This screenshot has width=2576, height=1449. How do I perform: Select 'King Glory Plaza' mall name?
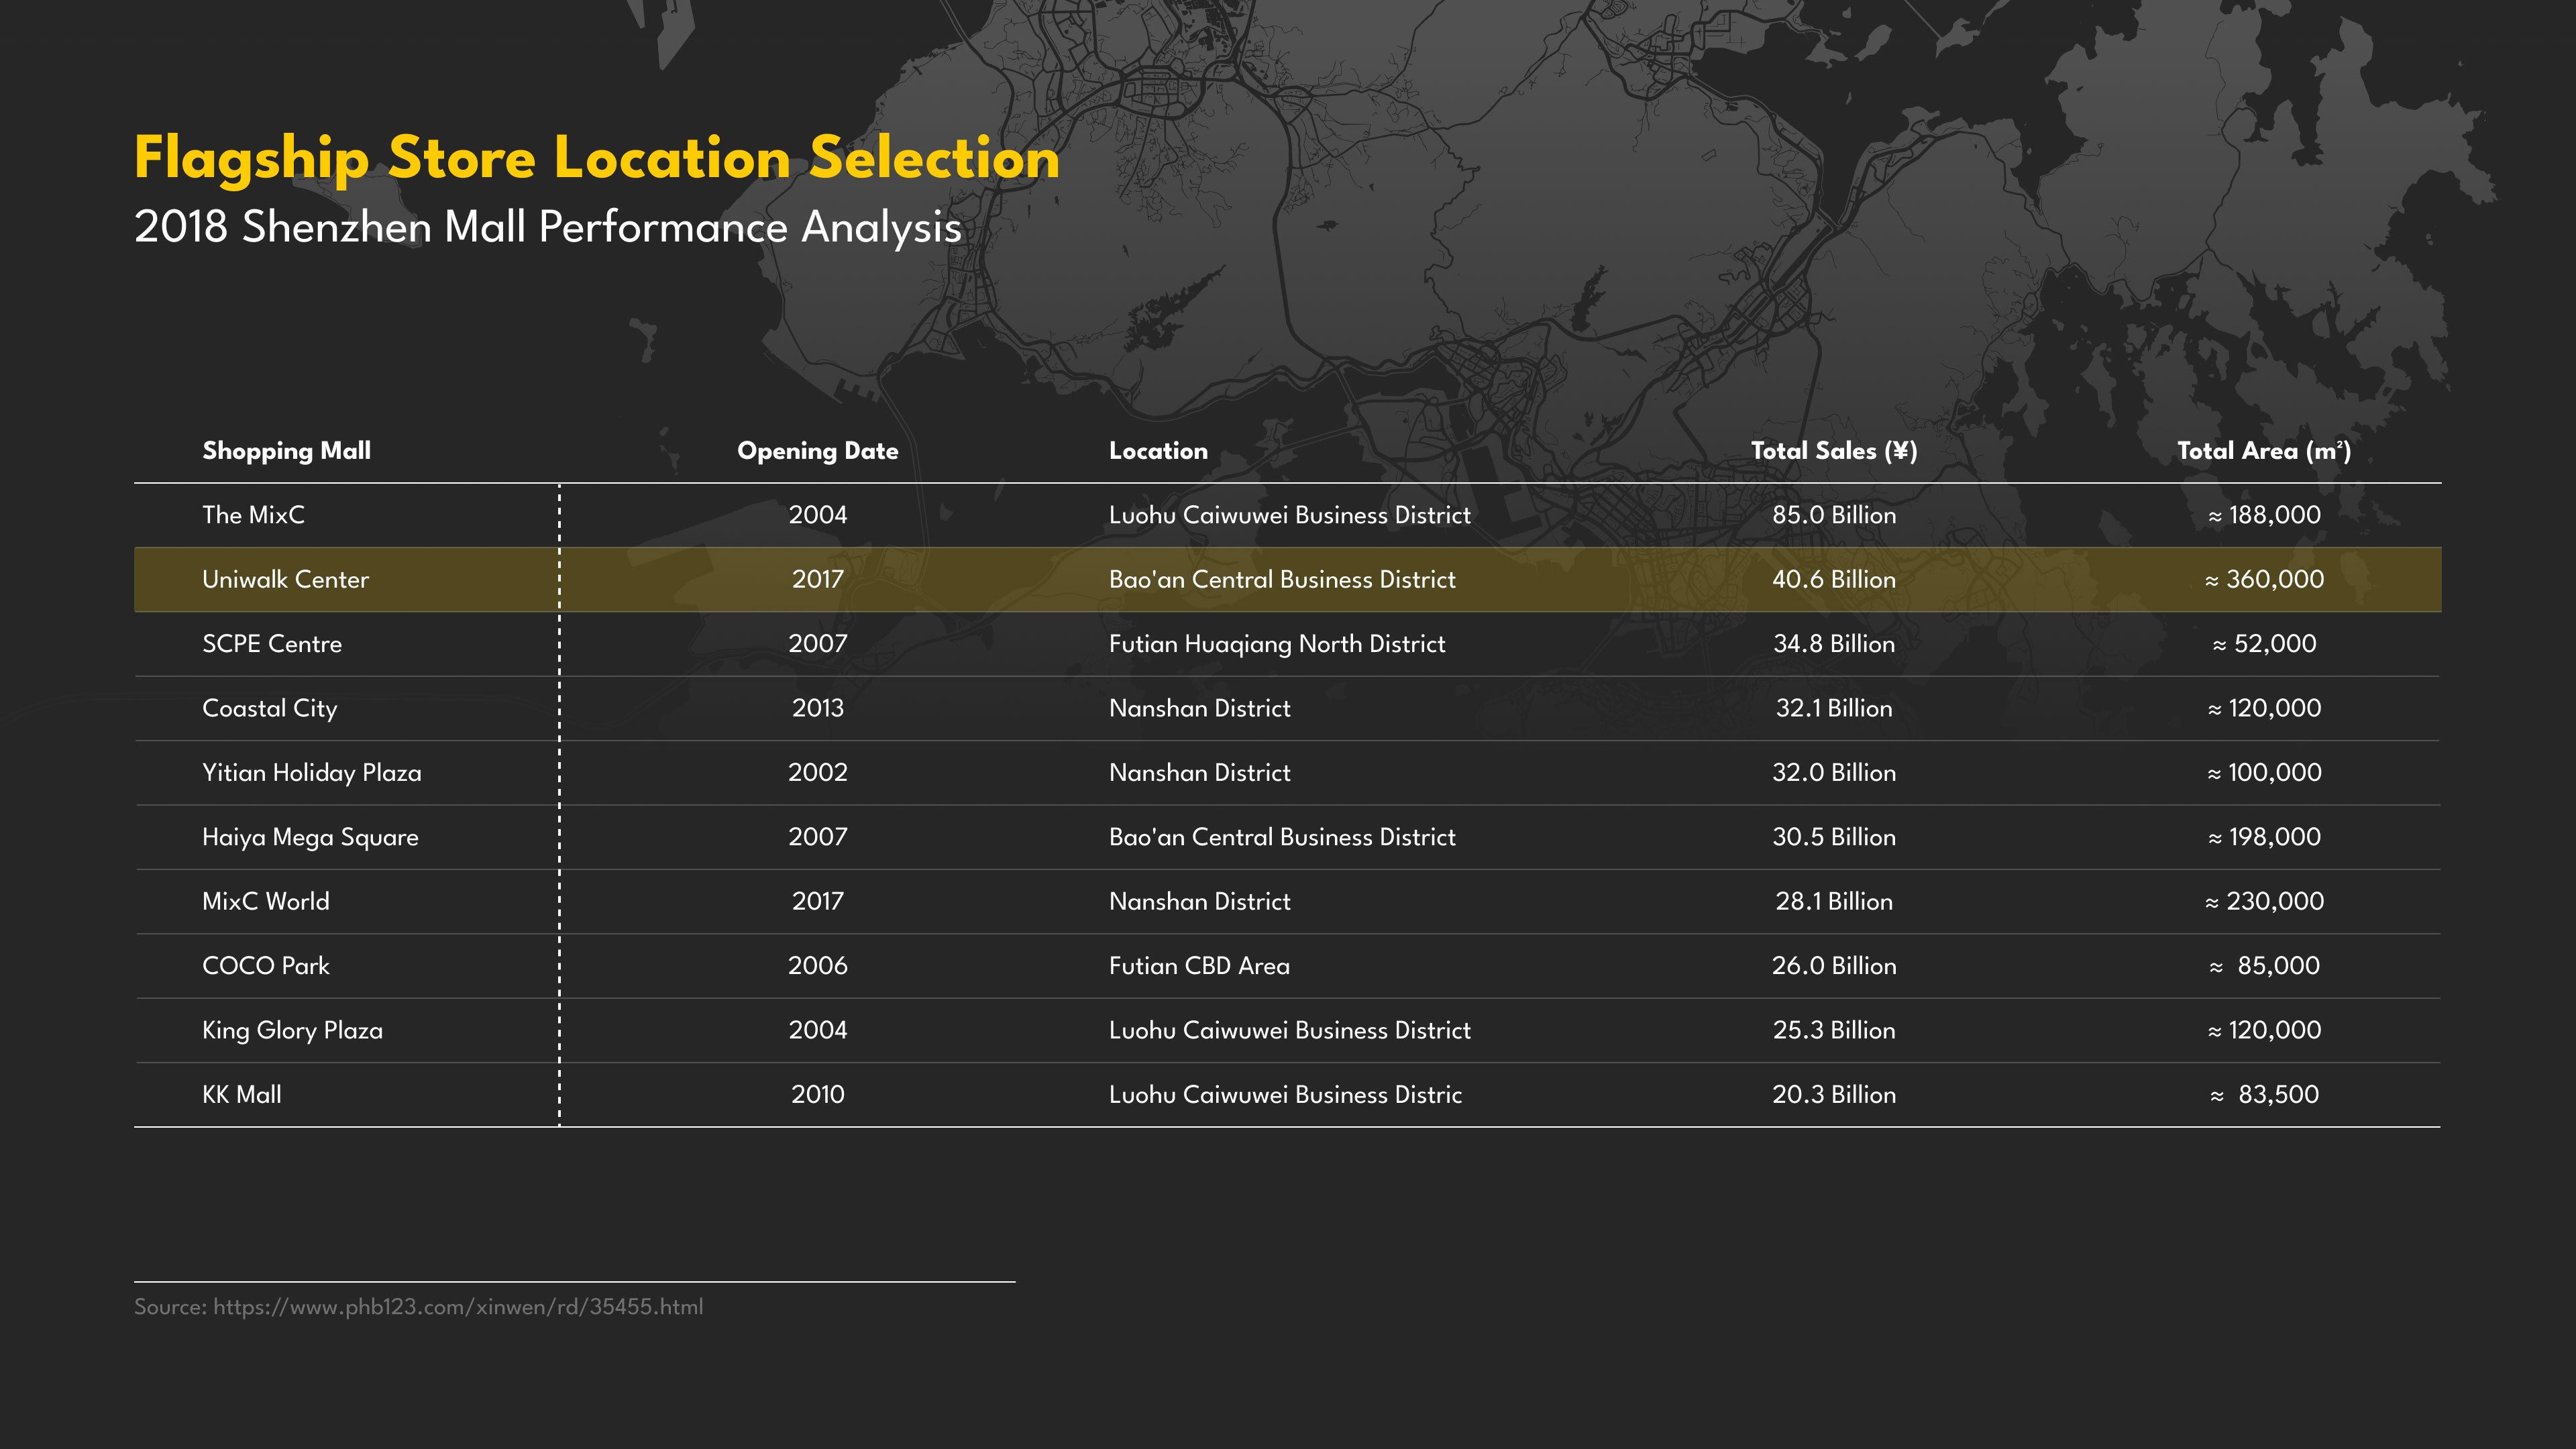tap(292, 1031)
